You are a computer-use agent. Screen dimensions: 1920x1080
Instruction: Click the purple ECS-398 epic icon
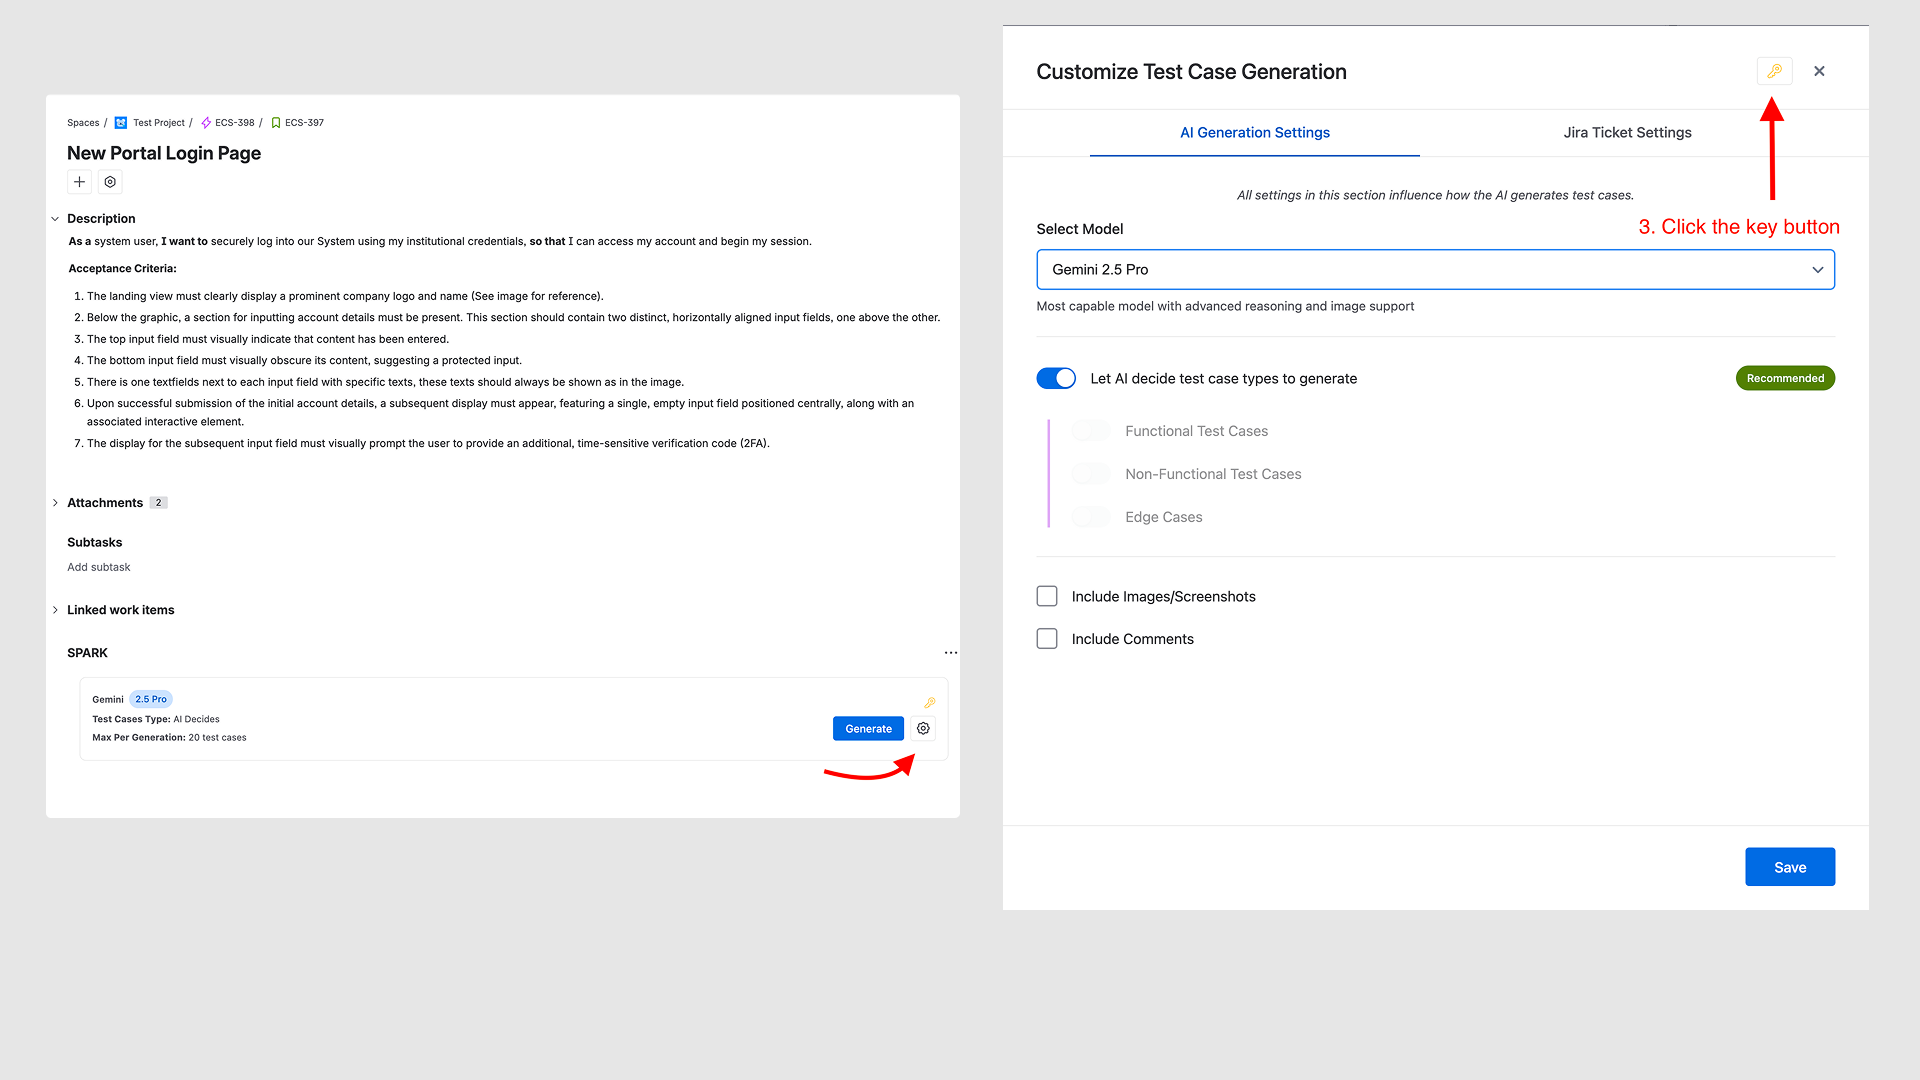[x=205, y=122]
